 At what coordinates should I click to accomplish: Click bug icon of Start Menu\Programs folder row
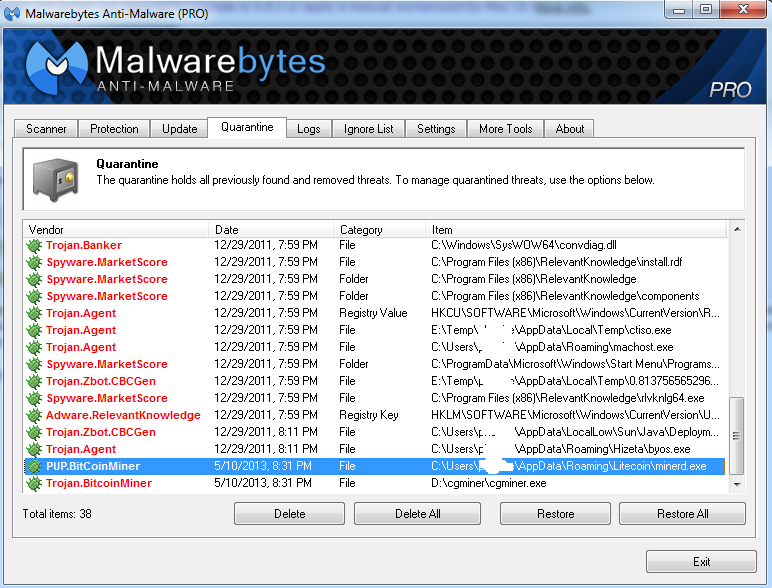pos(34,364)
